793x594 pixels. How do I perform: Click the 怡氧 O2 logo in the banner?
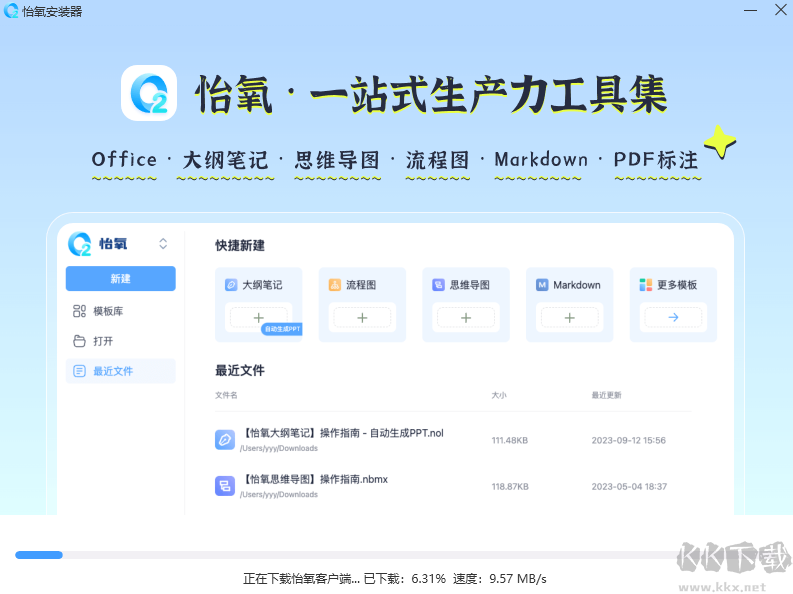[x=149, y=93]
